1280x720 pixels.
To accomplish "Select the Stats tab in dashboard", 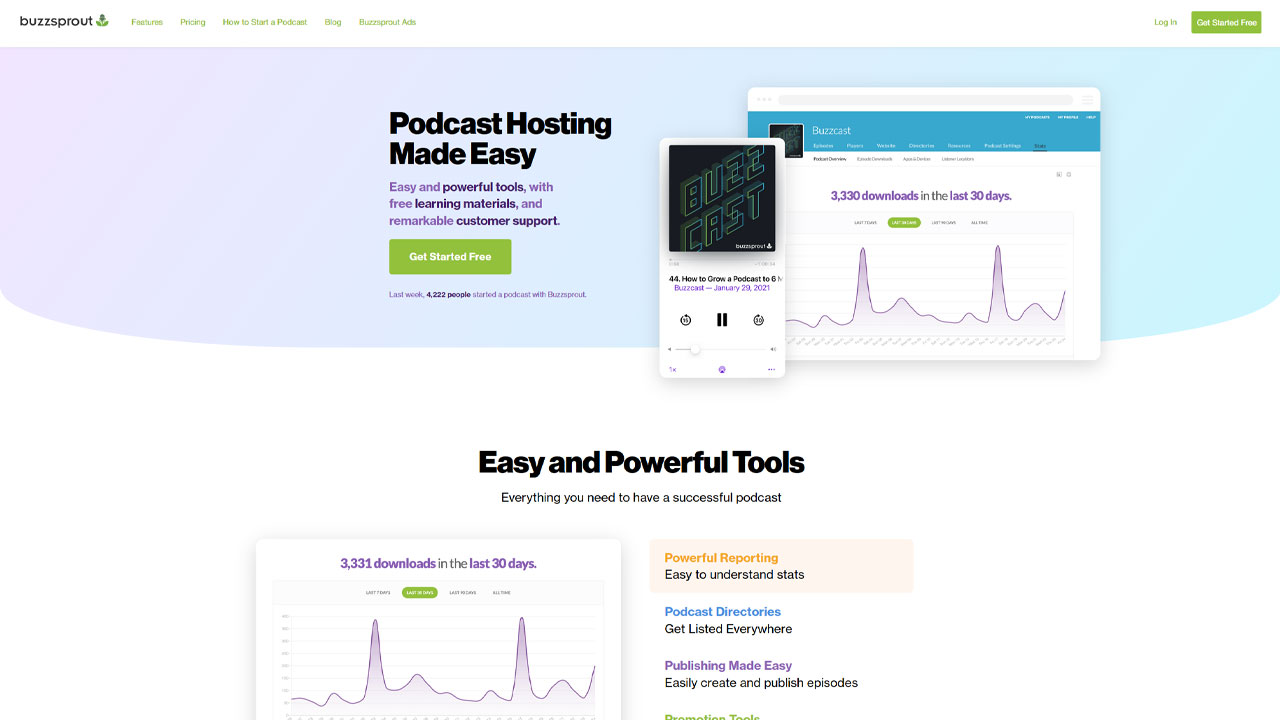I will [x=1040, y=146].
